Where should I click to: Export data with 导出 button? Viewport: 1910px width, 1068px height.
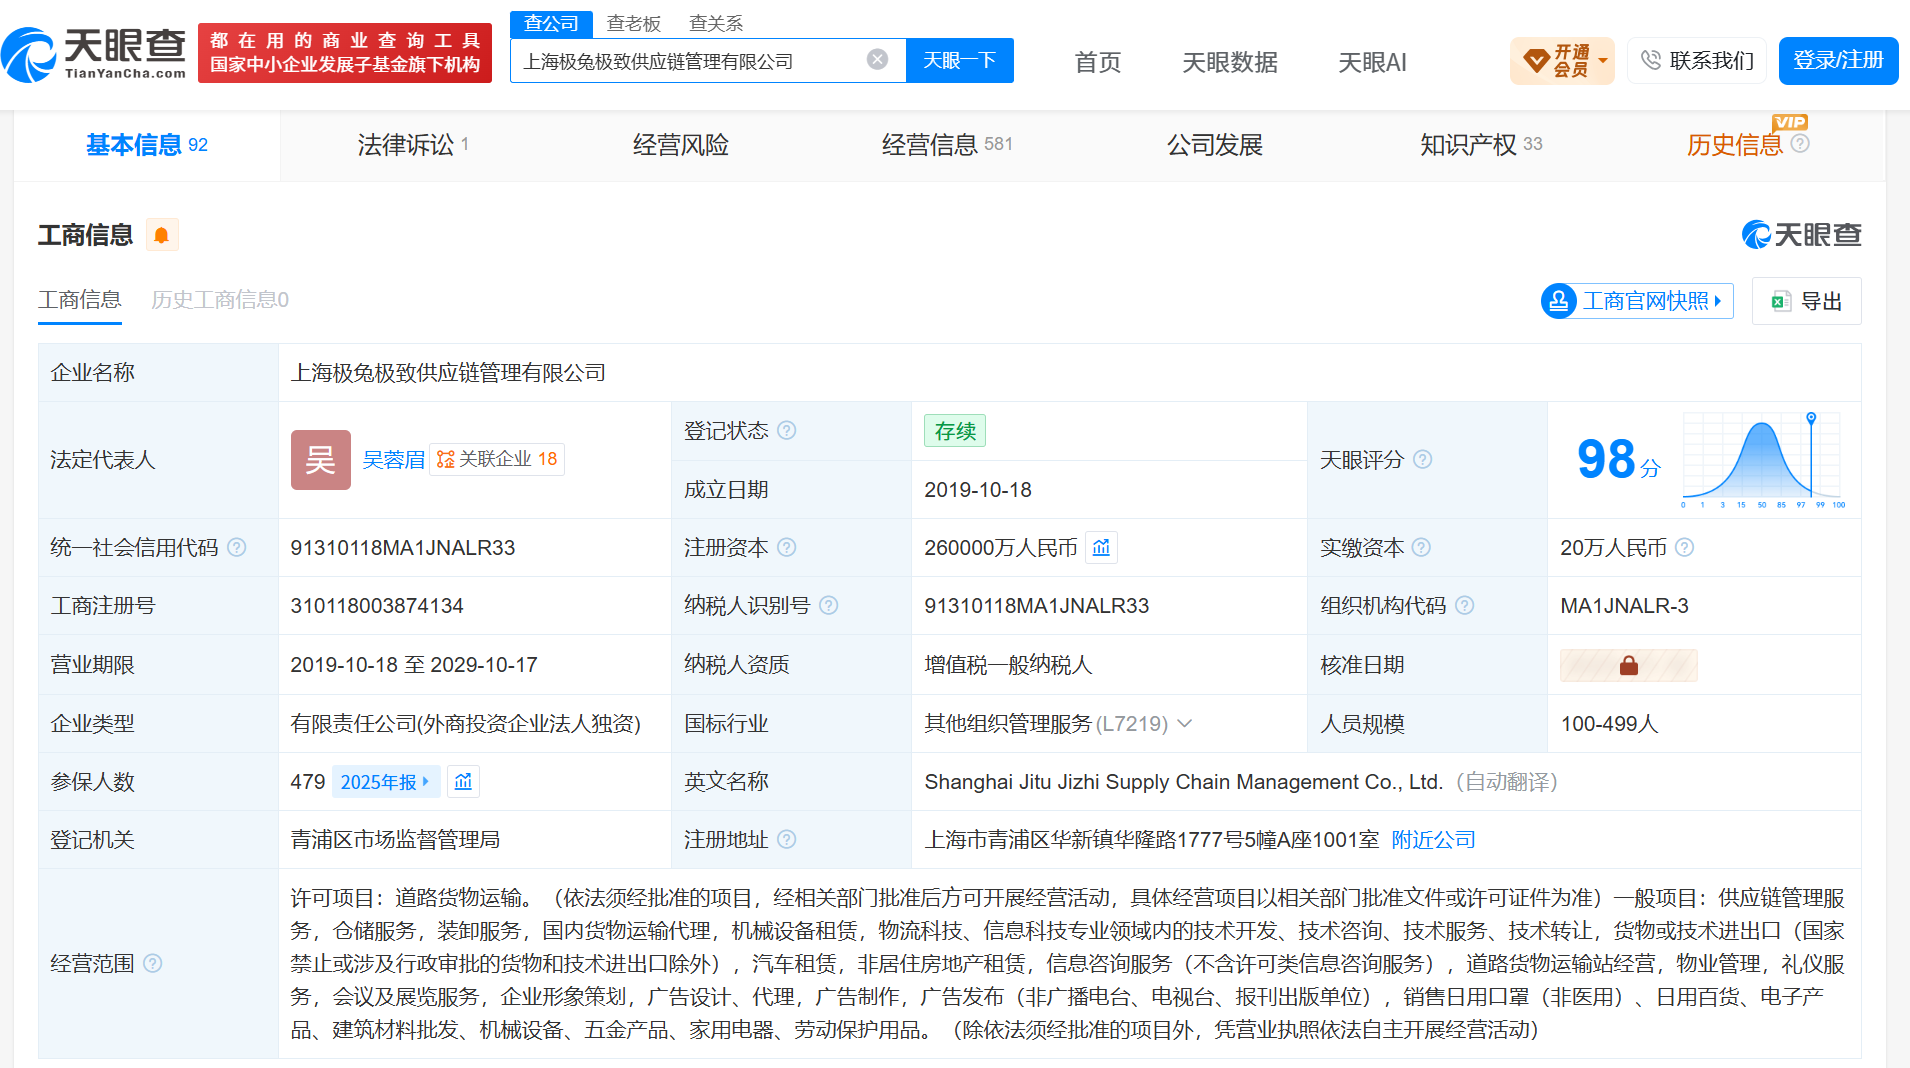[x=1807, y=301]
